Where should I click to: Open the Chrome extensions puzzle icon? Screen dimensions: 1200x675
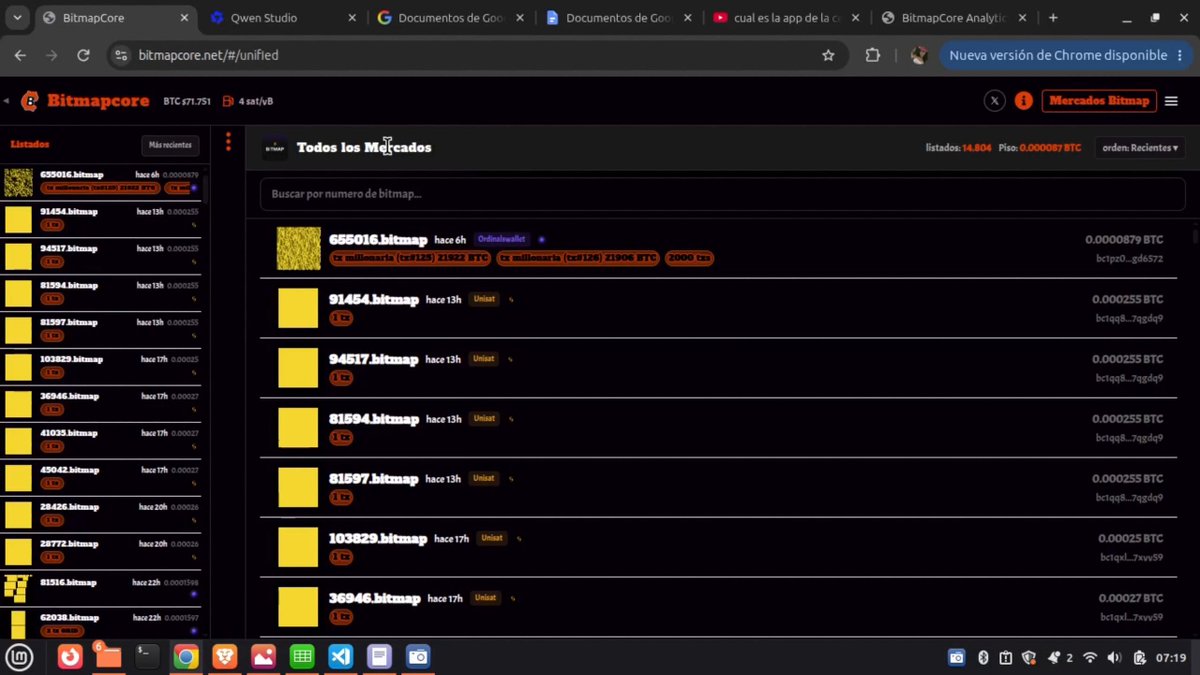click(872, 56)
